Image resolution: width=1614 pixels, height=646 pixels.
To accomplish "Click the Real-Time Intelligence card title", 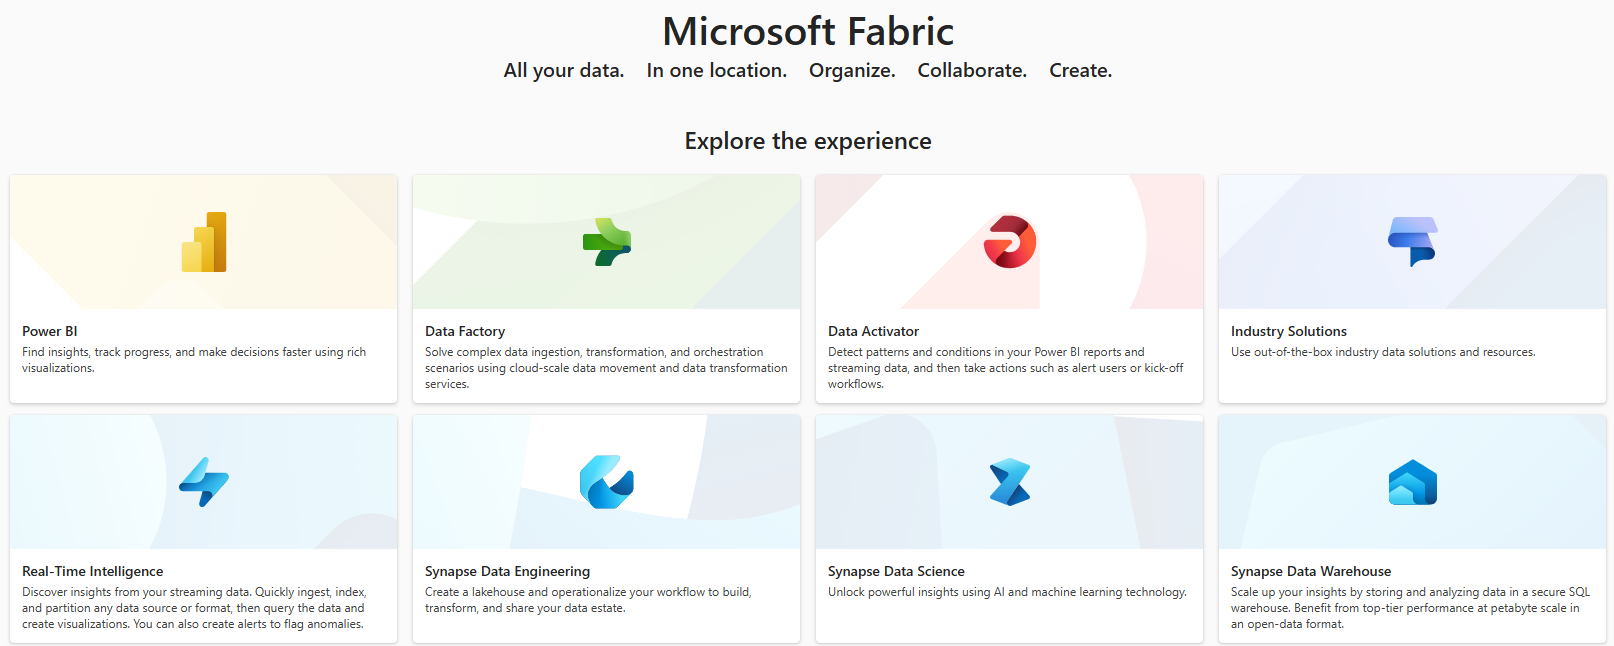I will (92, 571).
